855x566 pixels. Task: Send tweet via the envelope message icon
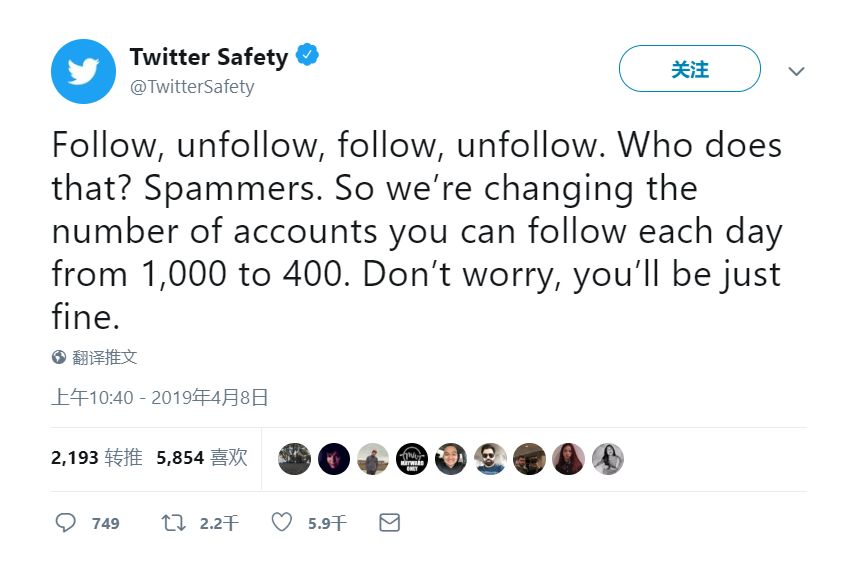click(x=389, y=522)
